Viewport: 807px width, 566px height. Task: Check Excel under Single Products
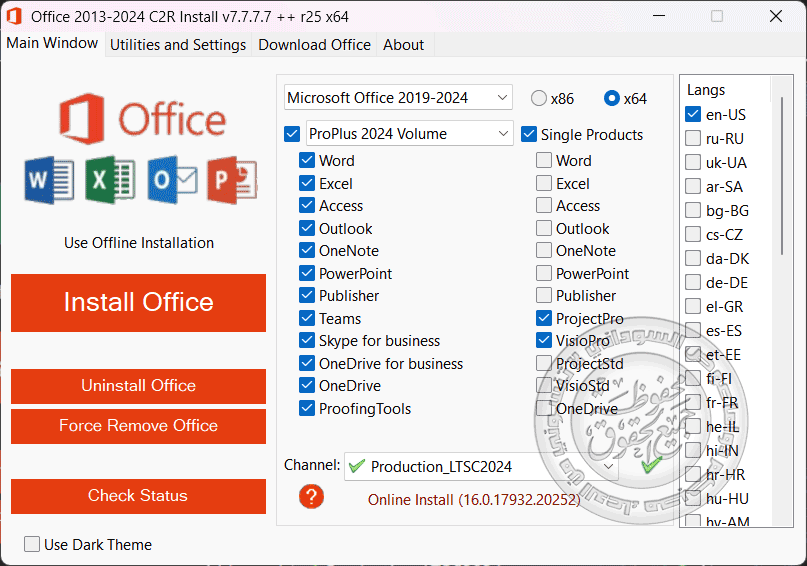coord(544,183)
